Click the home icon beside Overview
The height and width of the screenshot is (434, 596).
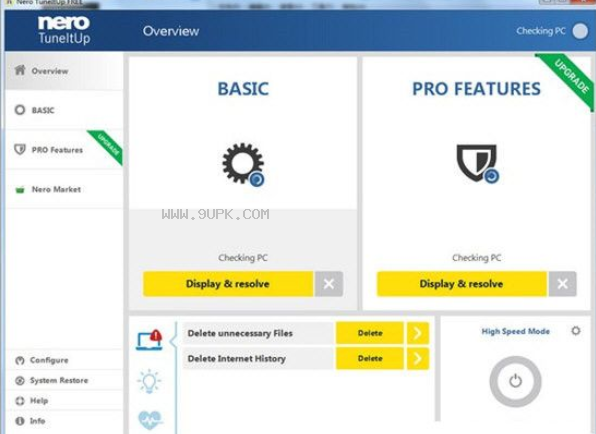click(x=20, y=70)
